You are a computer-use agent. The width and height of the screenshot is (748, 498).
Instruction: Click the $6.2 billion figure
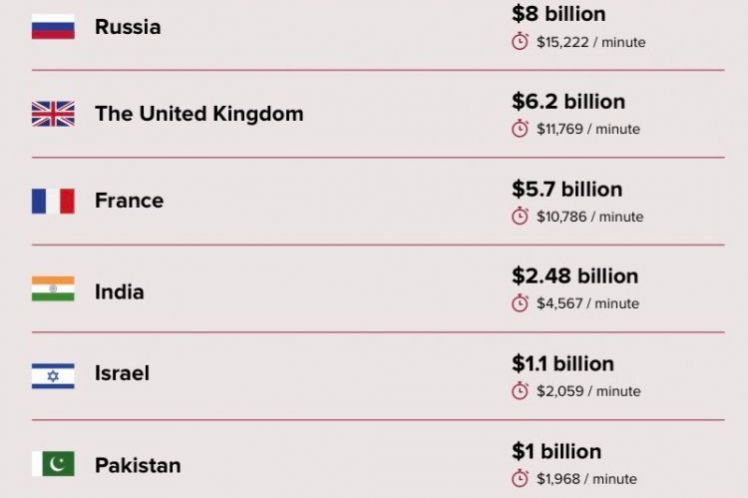point(568,101)
